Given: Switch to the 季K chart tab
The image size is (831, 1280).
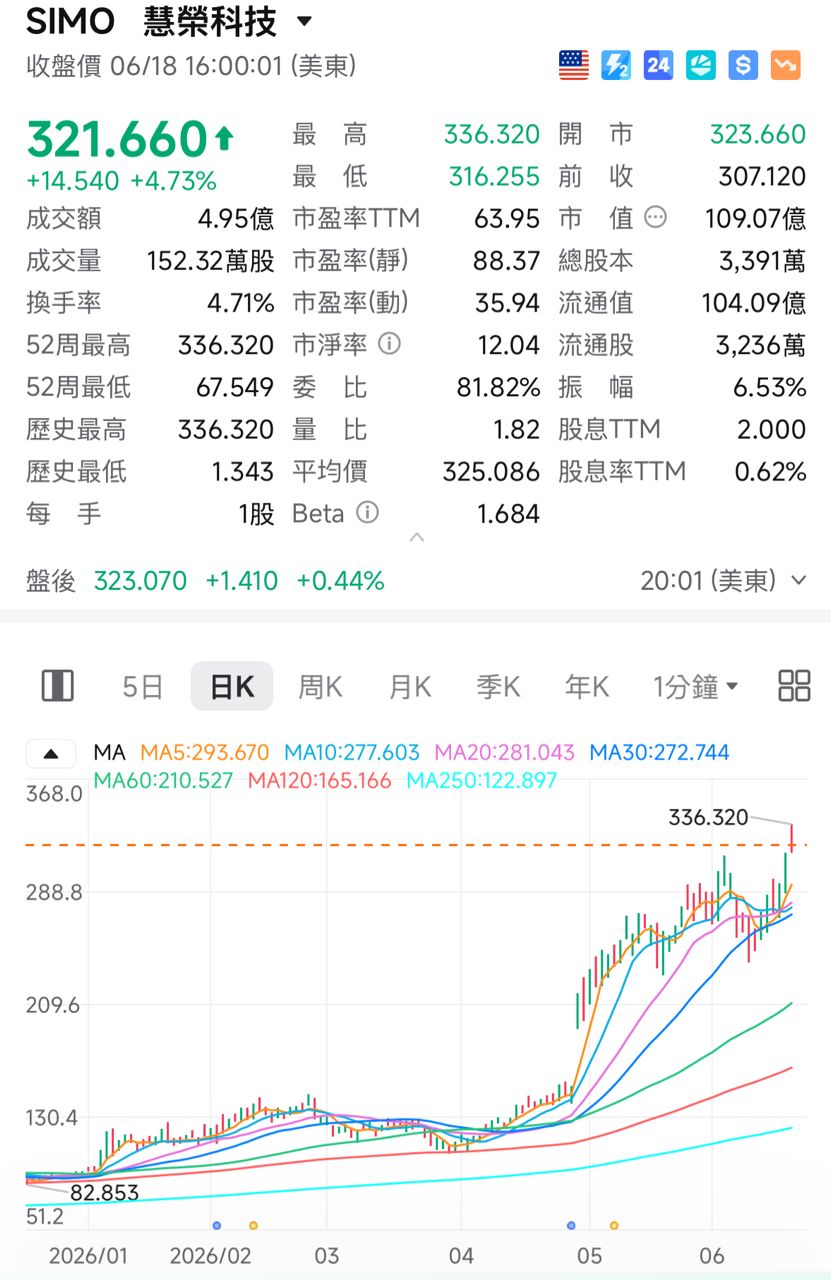Looking at the screenshot, I should click(x=498, y=687).
